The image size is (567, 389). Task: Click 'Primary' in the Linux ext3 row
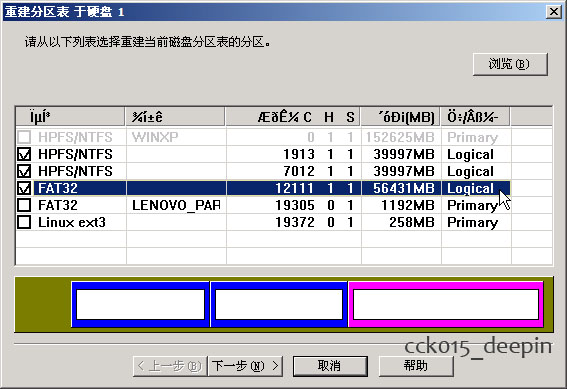point(473,222)
